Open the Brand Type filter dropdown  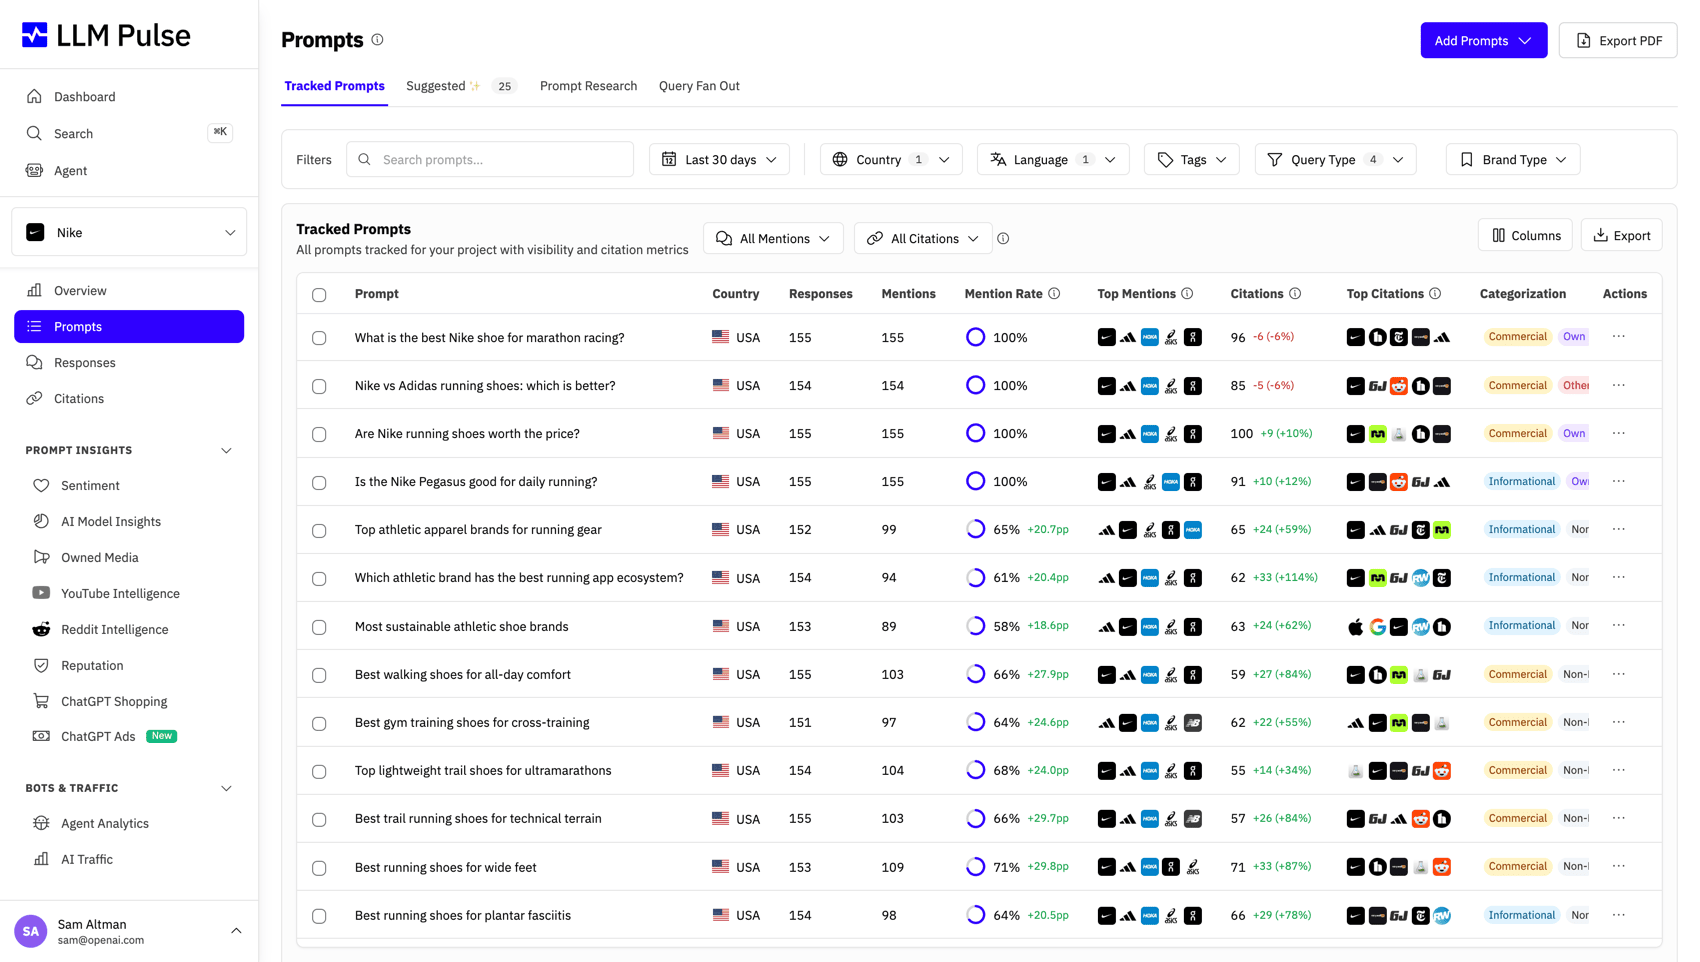1513,159
